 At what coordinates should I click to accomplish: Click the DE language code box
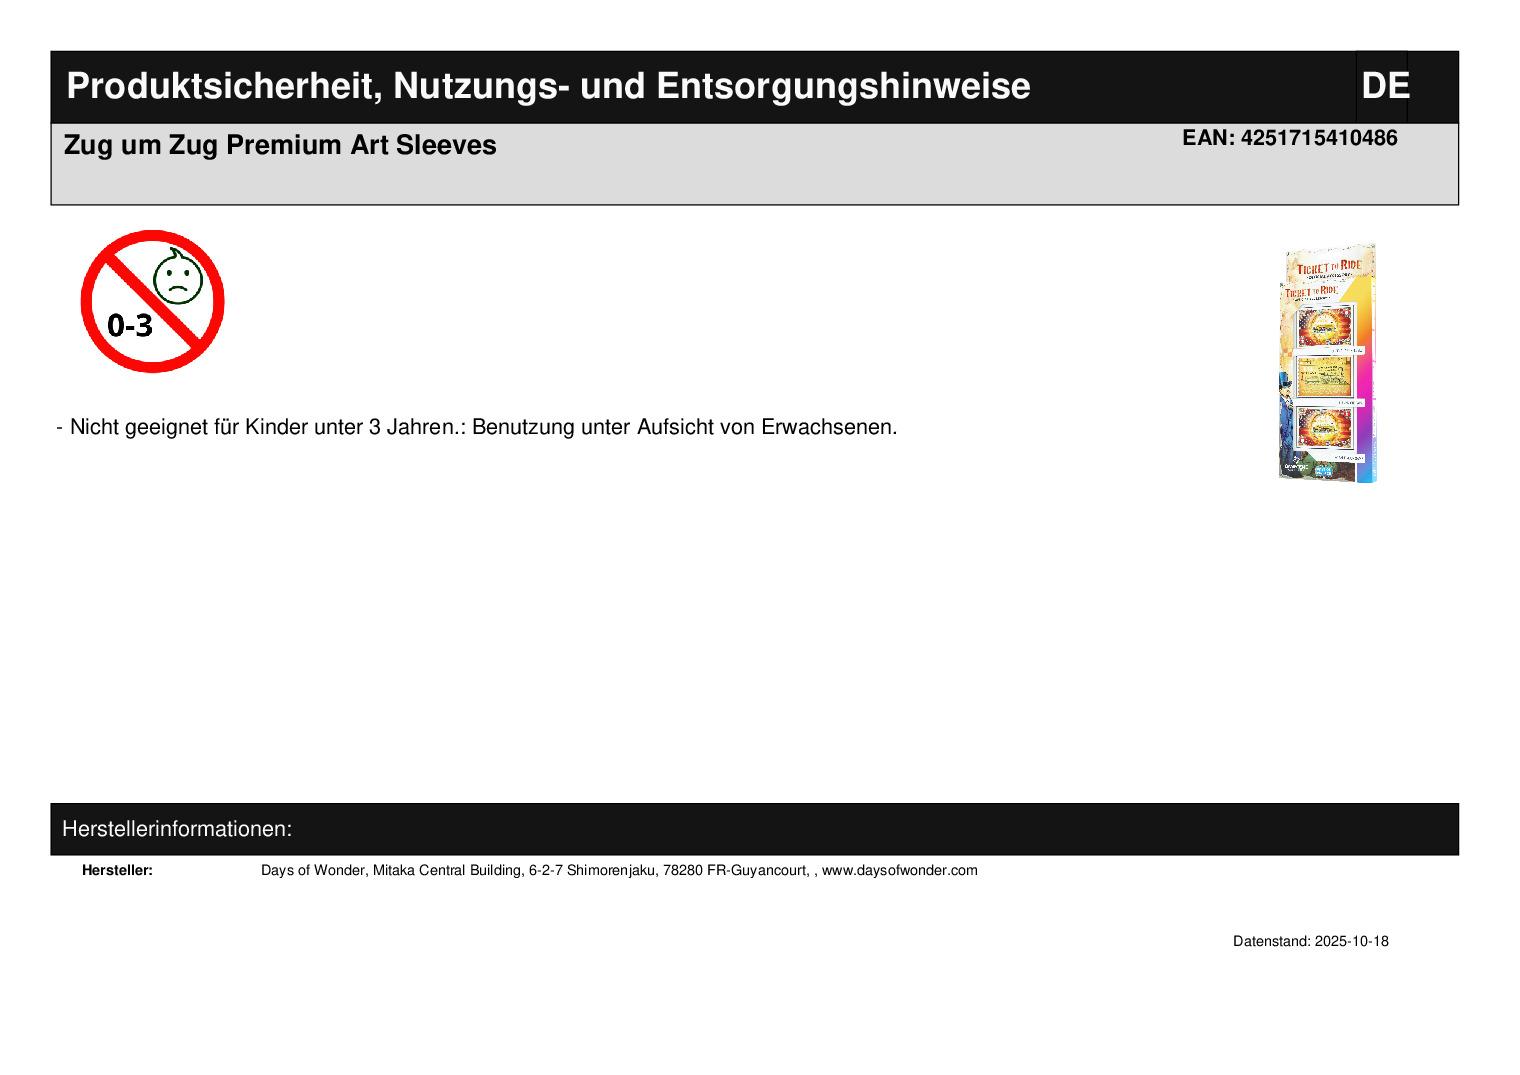coord(1384,86)
